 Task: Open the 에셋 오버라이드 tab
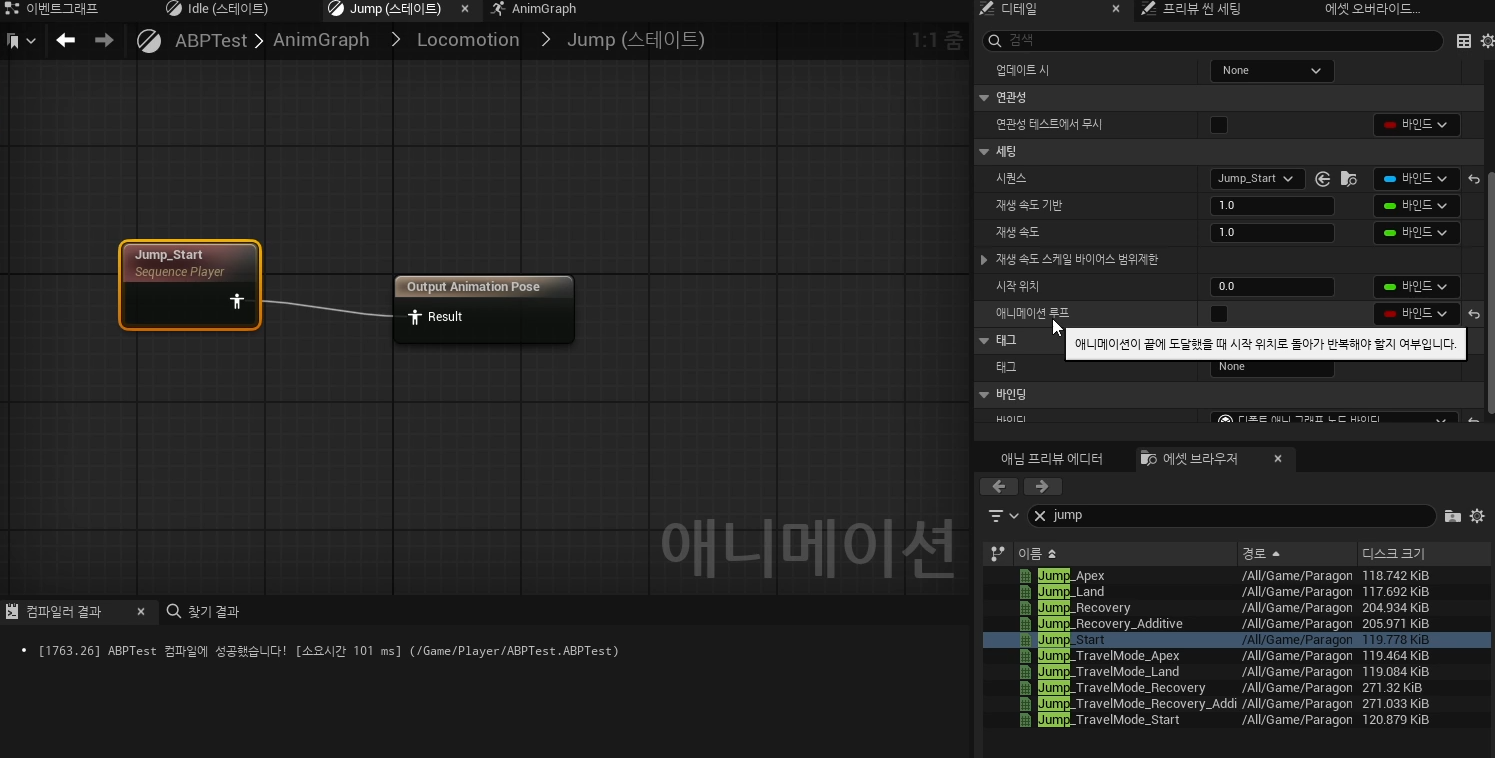tap(1372, 9)
